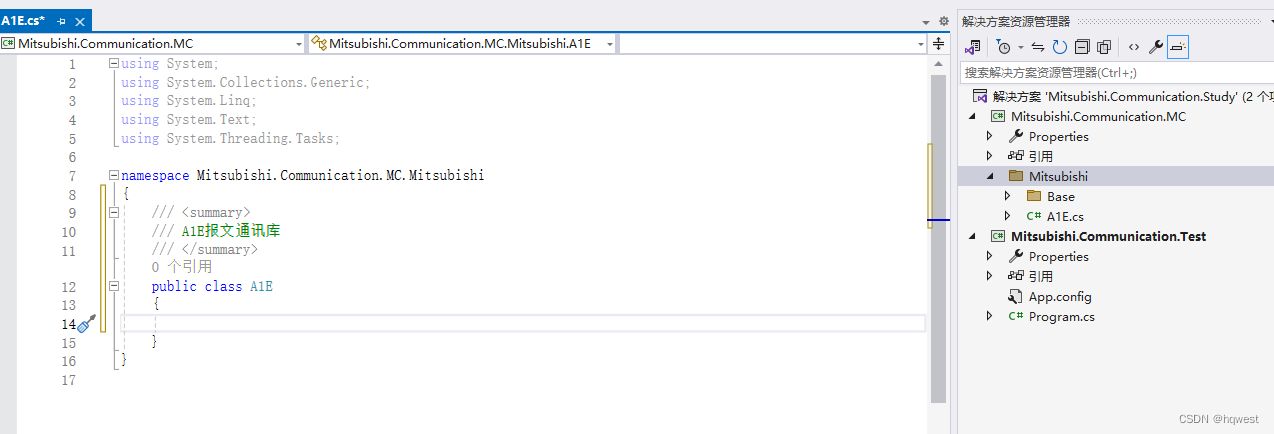Select 引用 under the MC project
Viewport: 1274px width, 434px height.
click(1040, 157)
